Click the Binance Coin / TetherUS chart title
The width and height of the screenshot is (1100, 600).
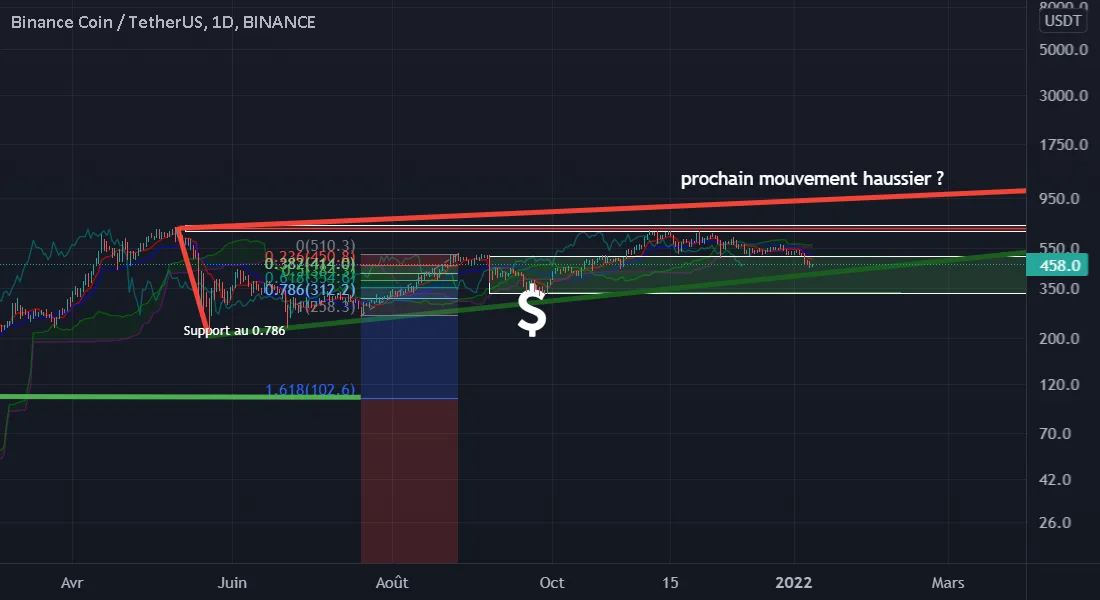click(163, 22)
